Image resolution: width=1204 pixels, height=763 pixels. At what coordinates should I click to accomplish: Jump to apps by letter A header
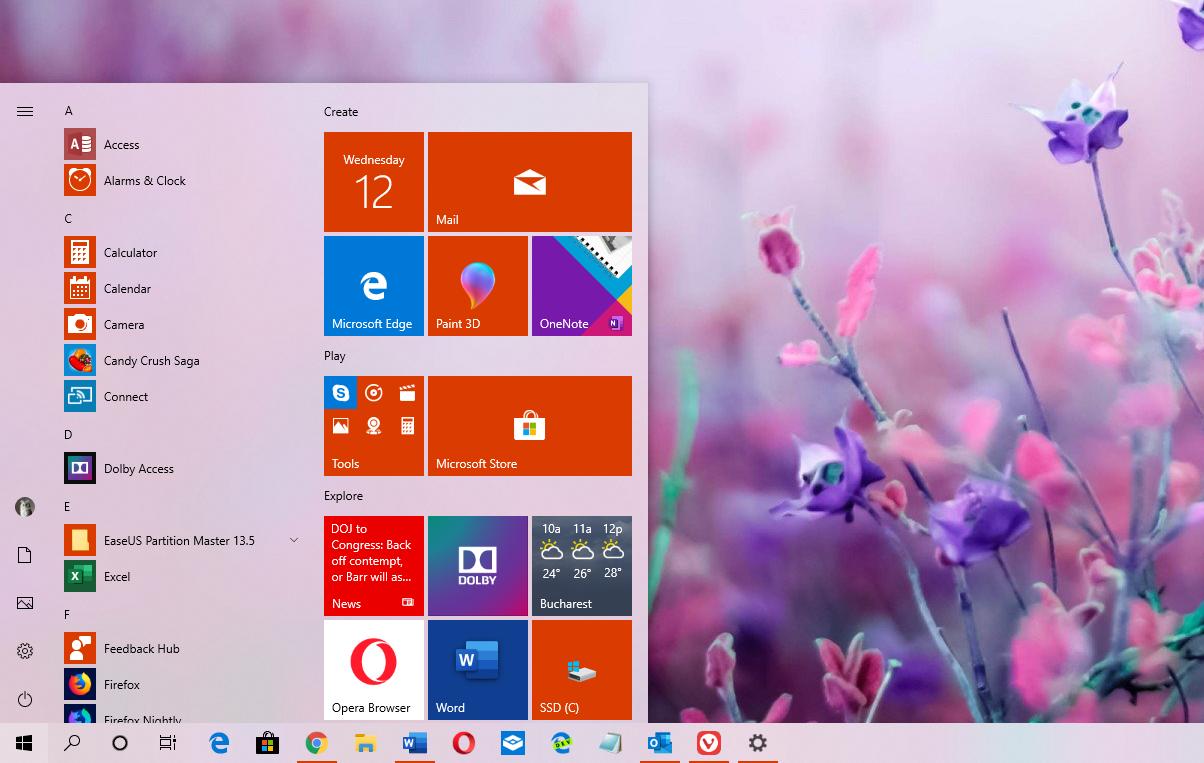(69, 111)
